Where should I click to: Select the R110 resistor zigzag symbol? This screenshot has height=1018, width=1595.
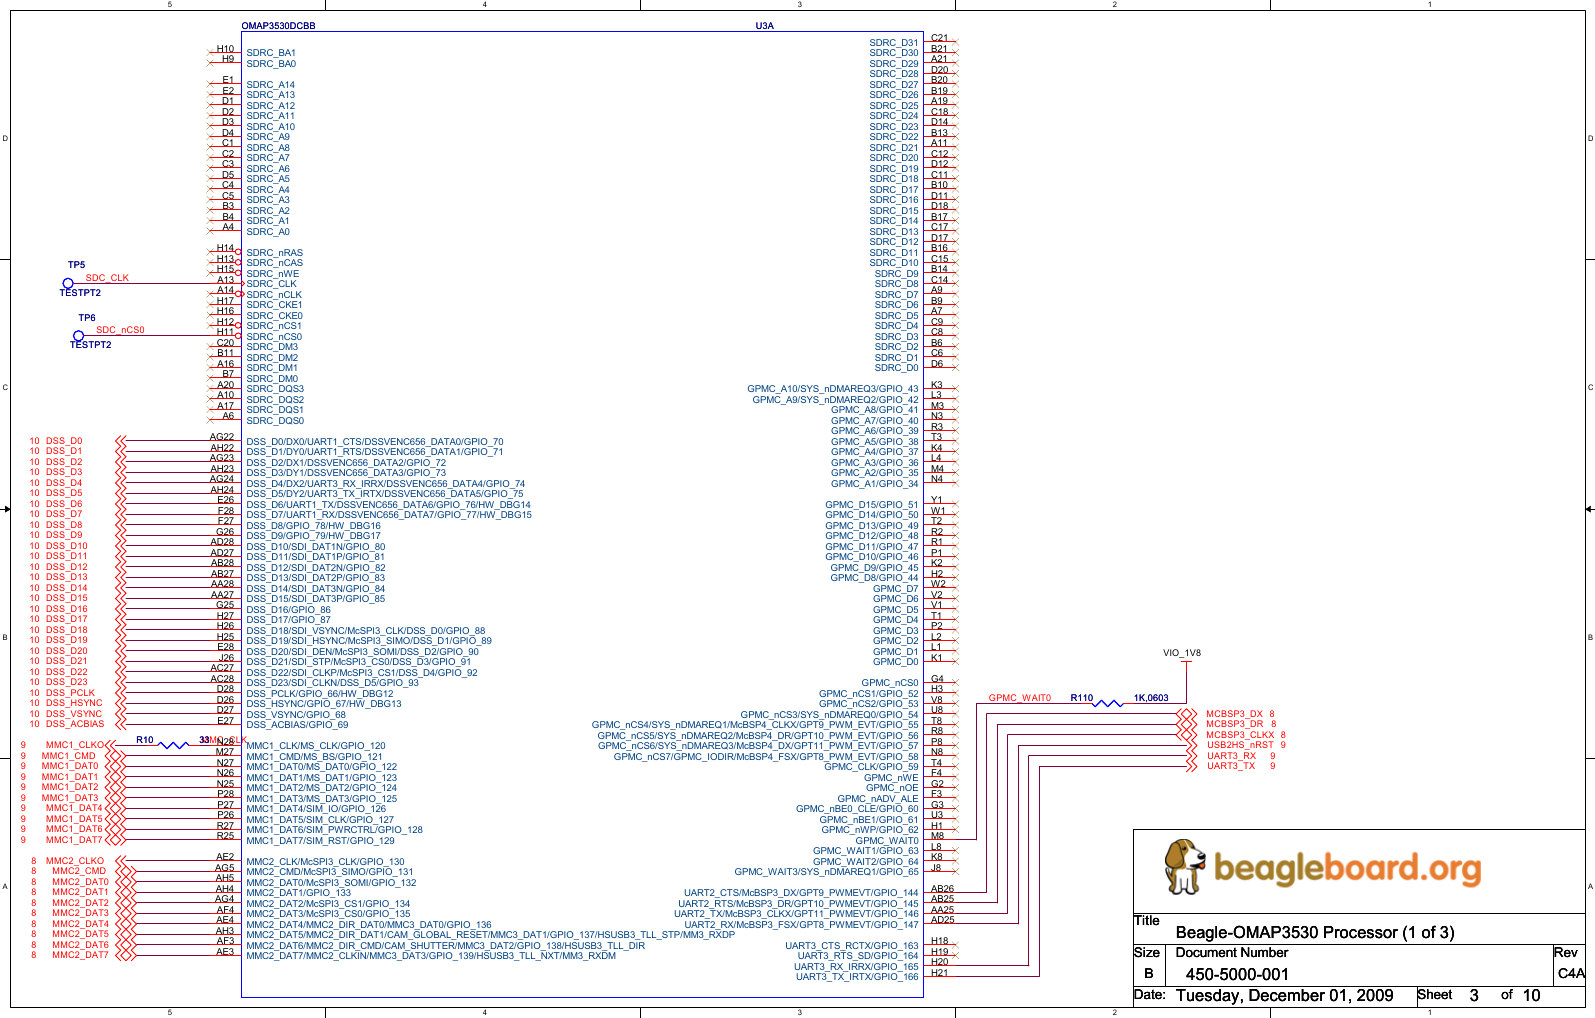coord(1108,703)
